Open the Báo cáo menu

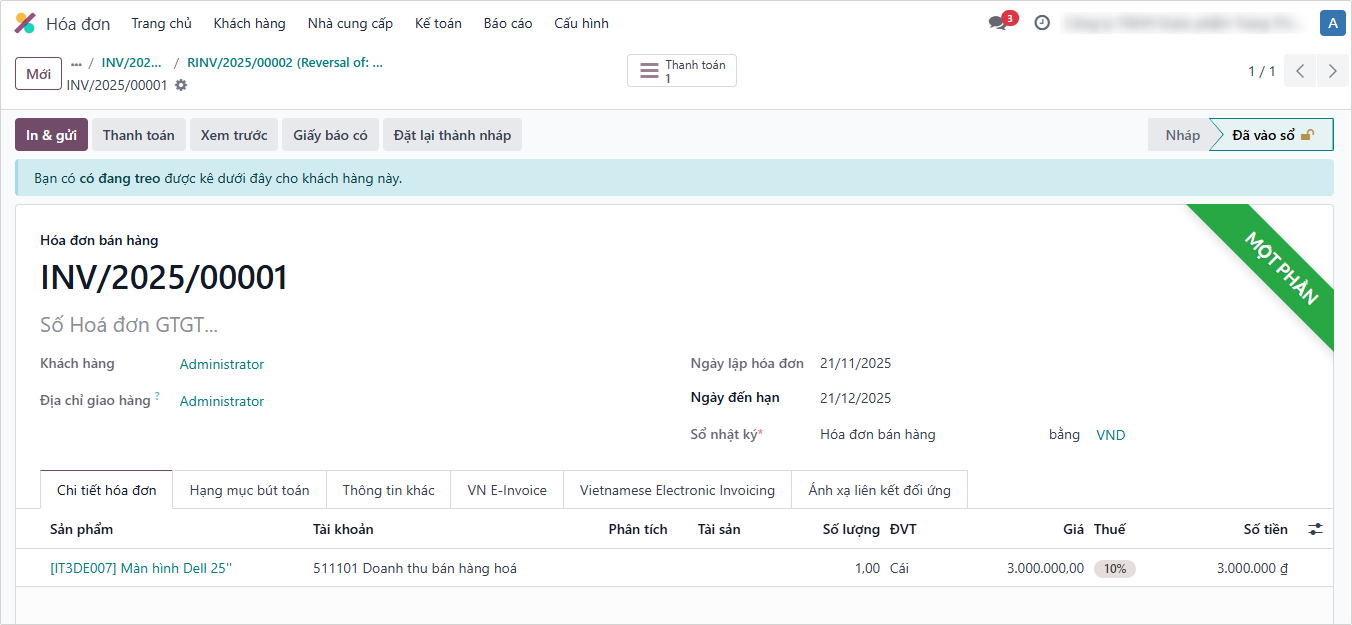(x=508, y=23)
